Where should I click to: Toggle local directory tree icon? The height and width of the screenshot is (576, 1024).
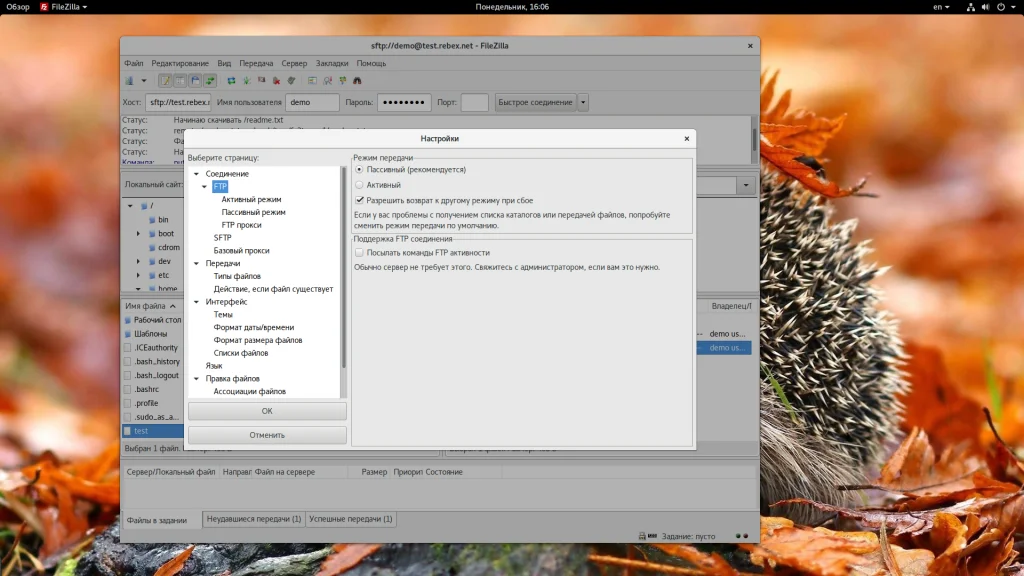pyautogui.click(x=180, y=81)
